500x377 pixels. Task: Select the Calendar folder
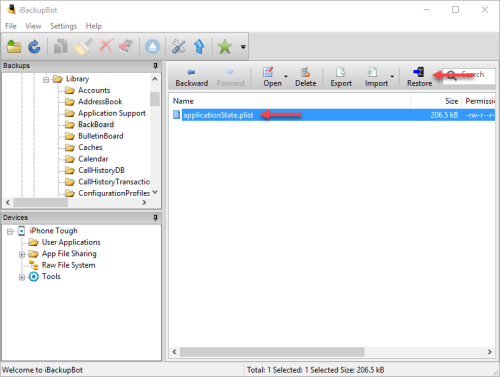point(93,159)
